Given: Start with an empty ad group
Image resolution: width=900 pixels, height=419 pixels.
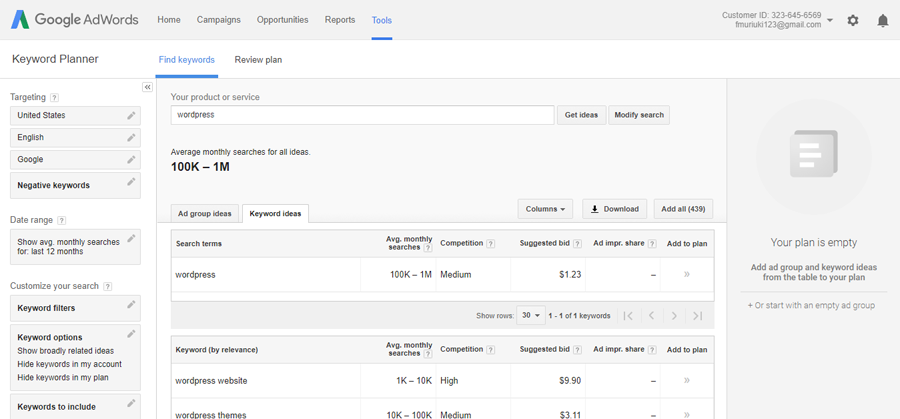Looking at the screenshot, I should click(x=811, y=306).
